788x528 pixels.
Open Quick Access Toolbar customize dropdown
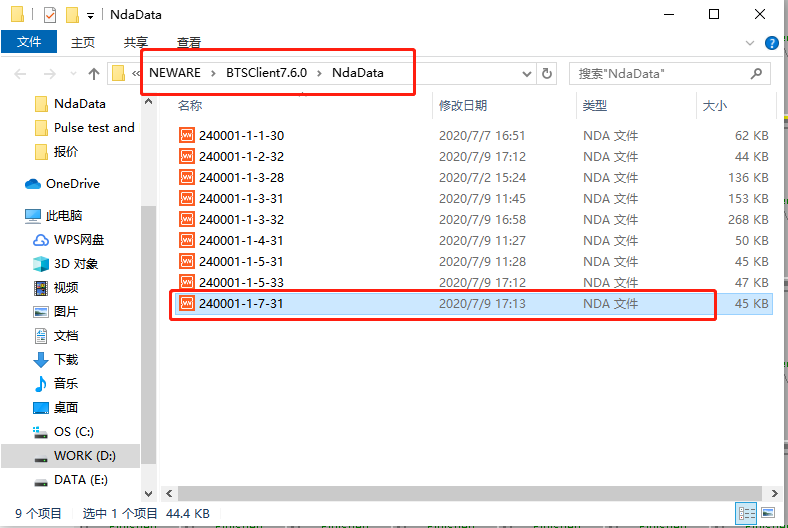[x=90, y=16]
